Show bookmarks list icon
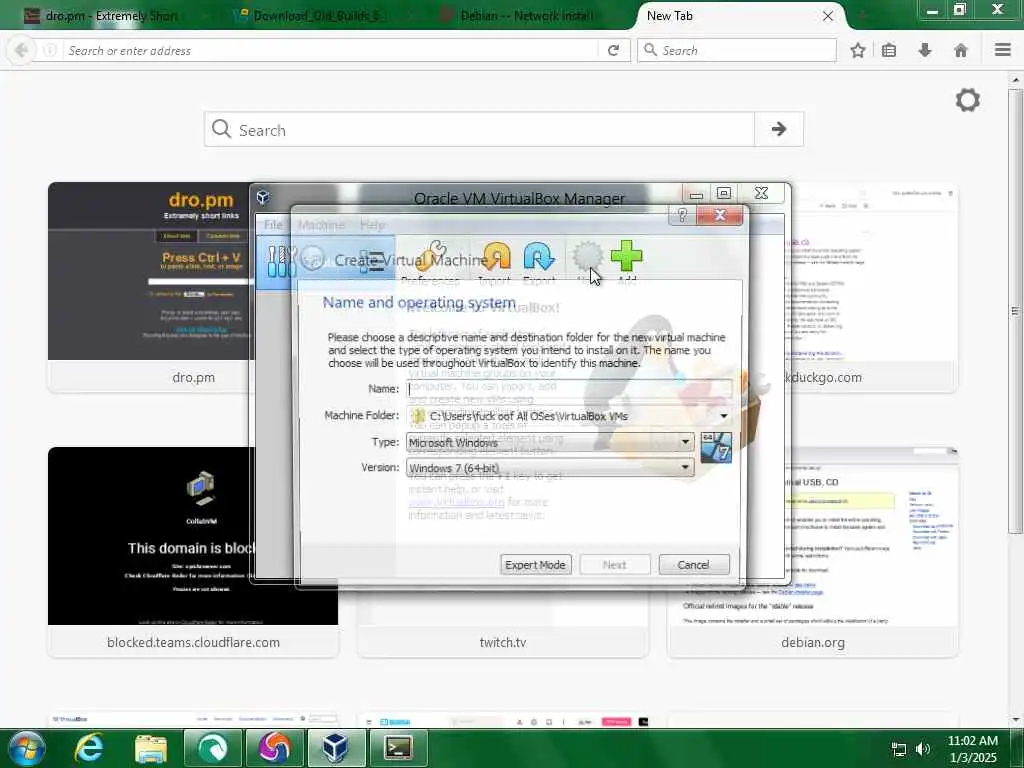1024x768 pixels. pyautogui.click(x=889, y=50)
